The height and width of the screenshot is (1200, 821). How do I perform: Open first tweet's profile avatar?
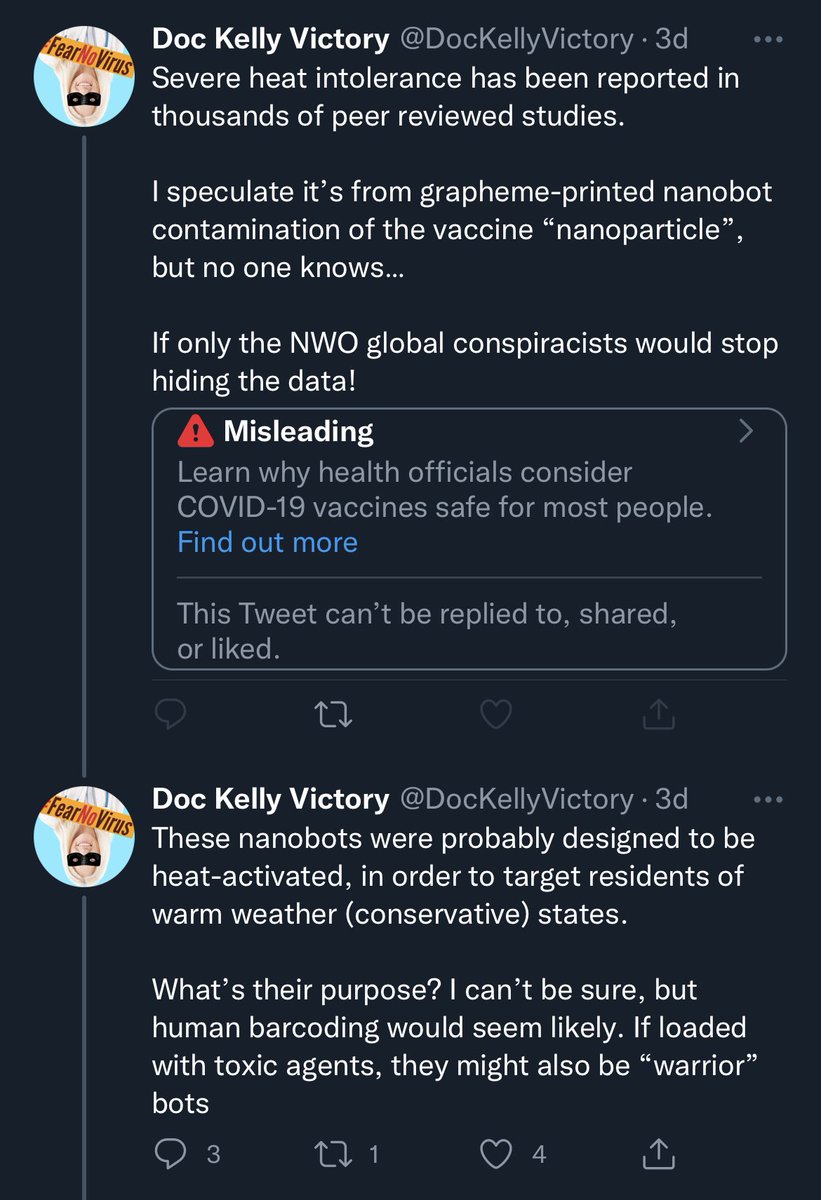click(x=84, y=80)
